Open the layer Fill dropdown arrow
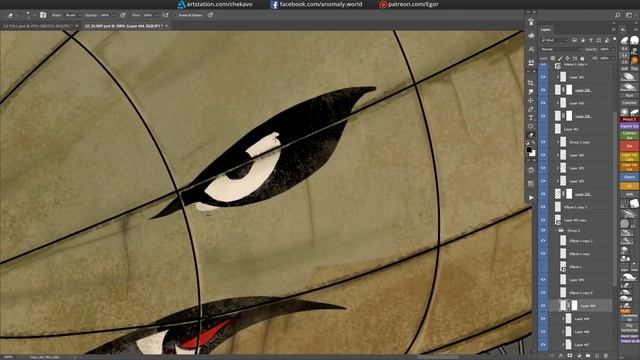640x360 pixels. [613, 58]
